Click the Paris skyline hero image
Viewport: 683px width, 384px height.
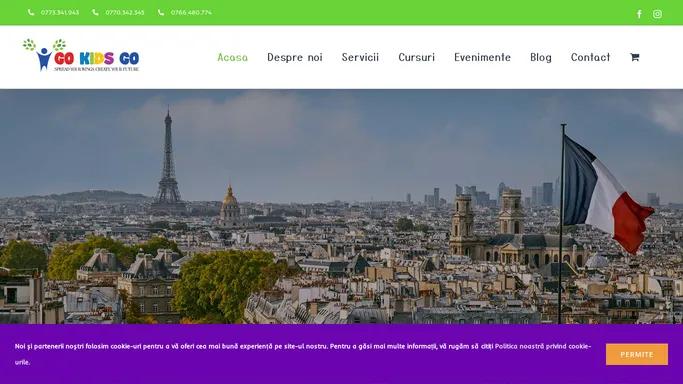click(342, 206)
